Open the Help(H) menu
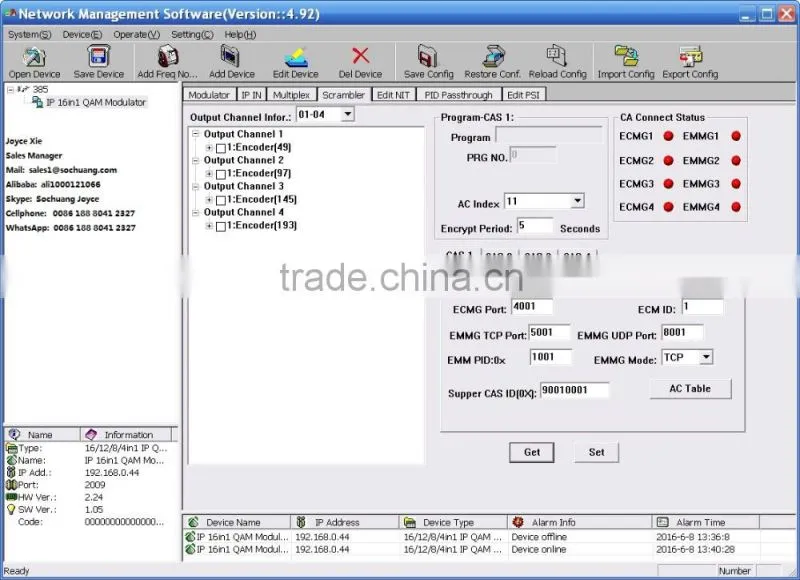Viewport: 800px width, 580px height. point(240,35)
